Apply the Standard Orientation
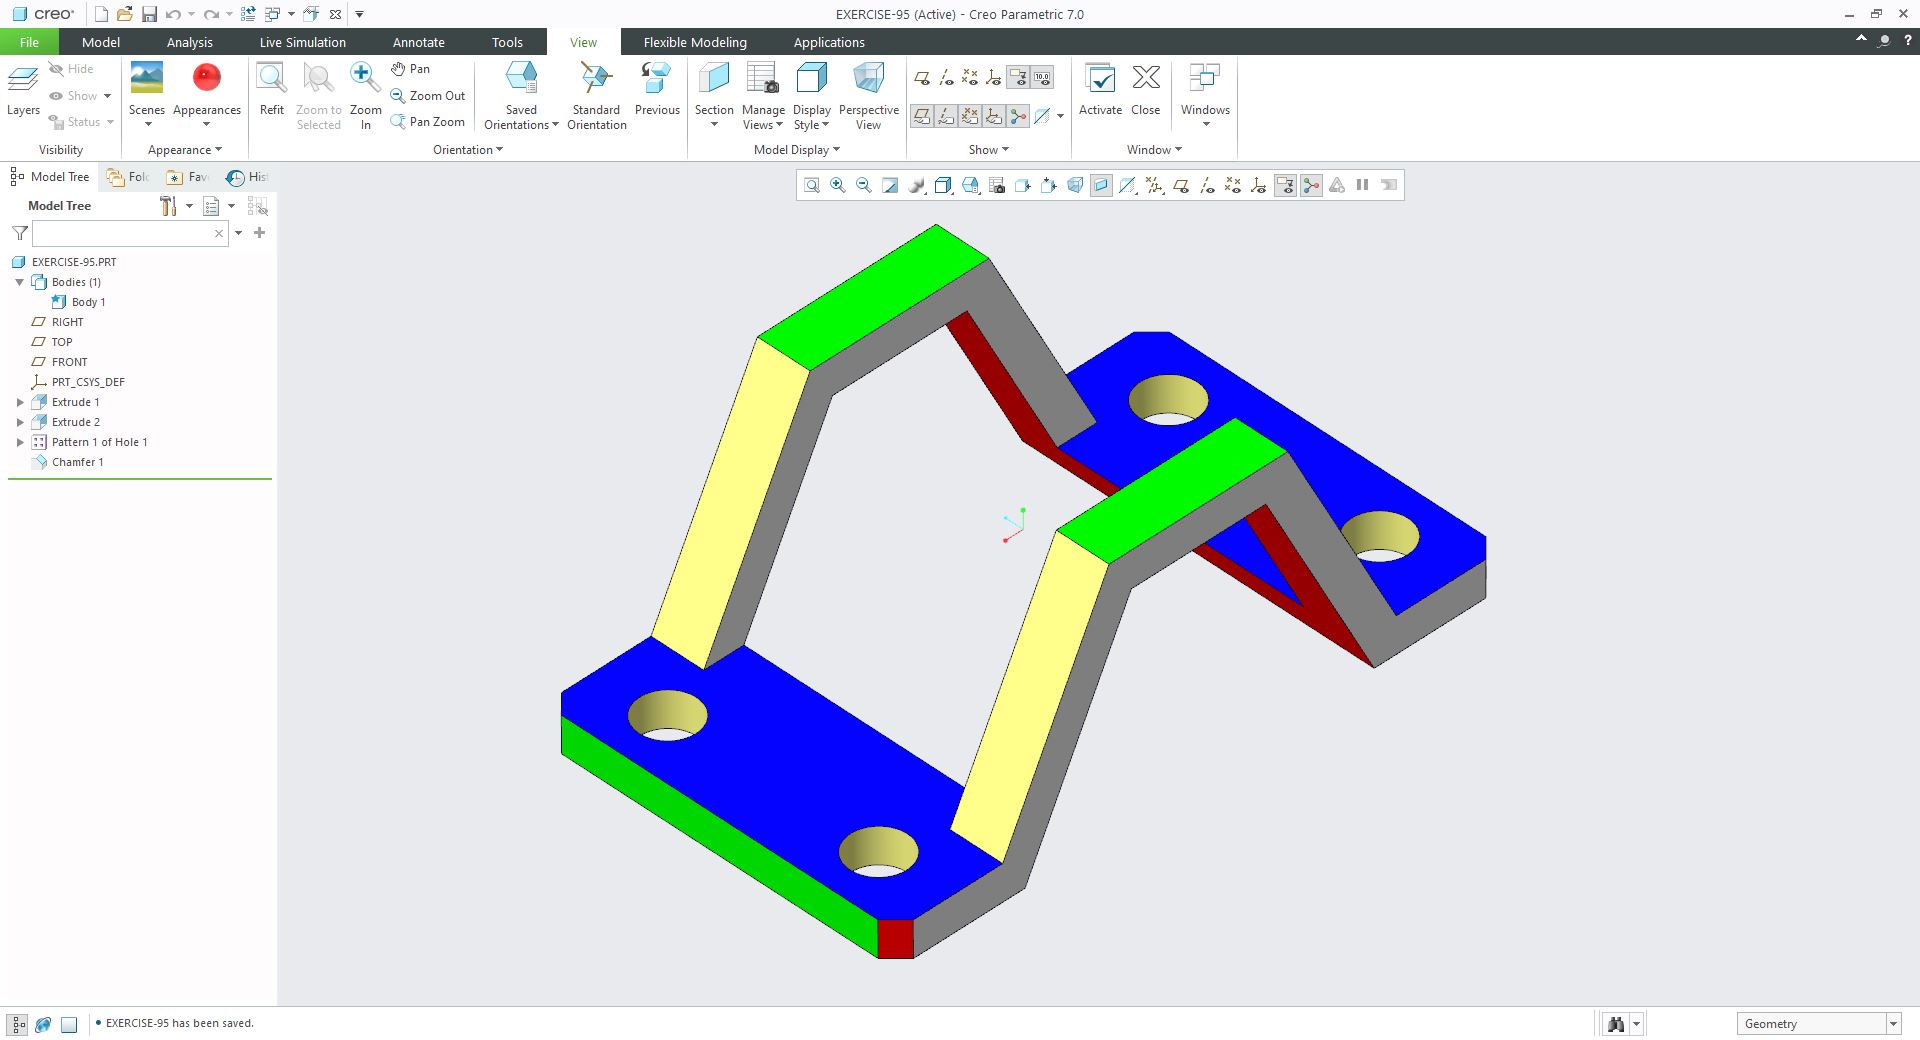The image size is (1920, 1040). click(x=597, y=96)
